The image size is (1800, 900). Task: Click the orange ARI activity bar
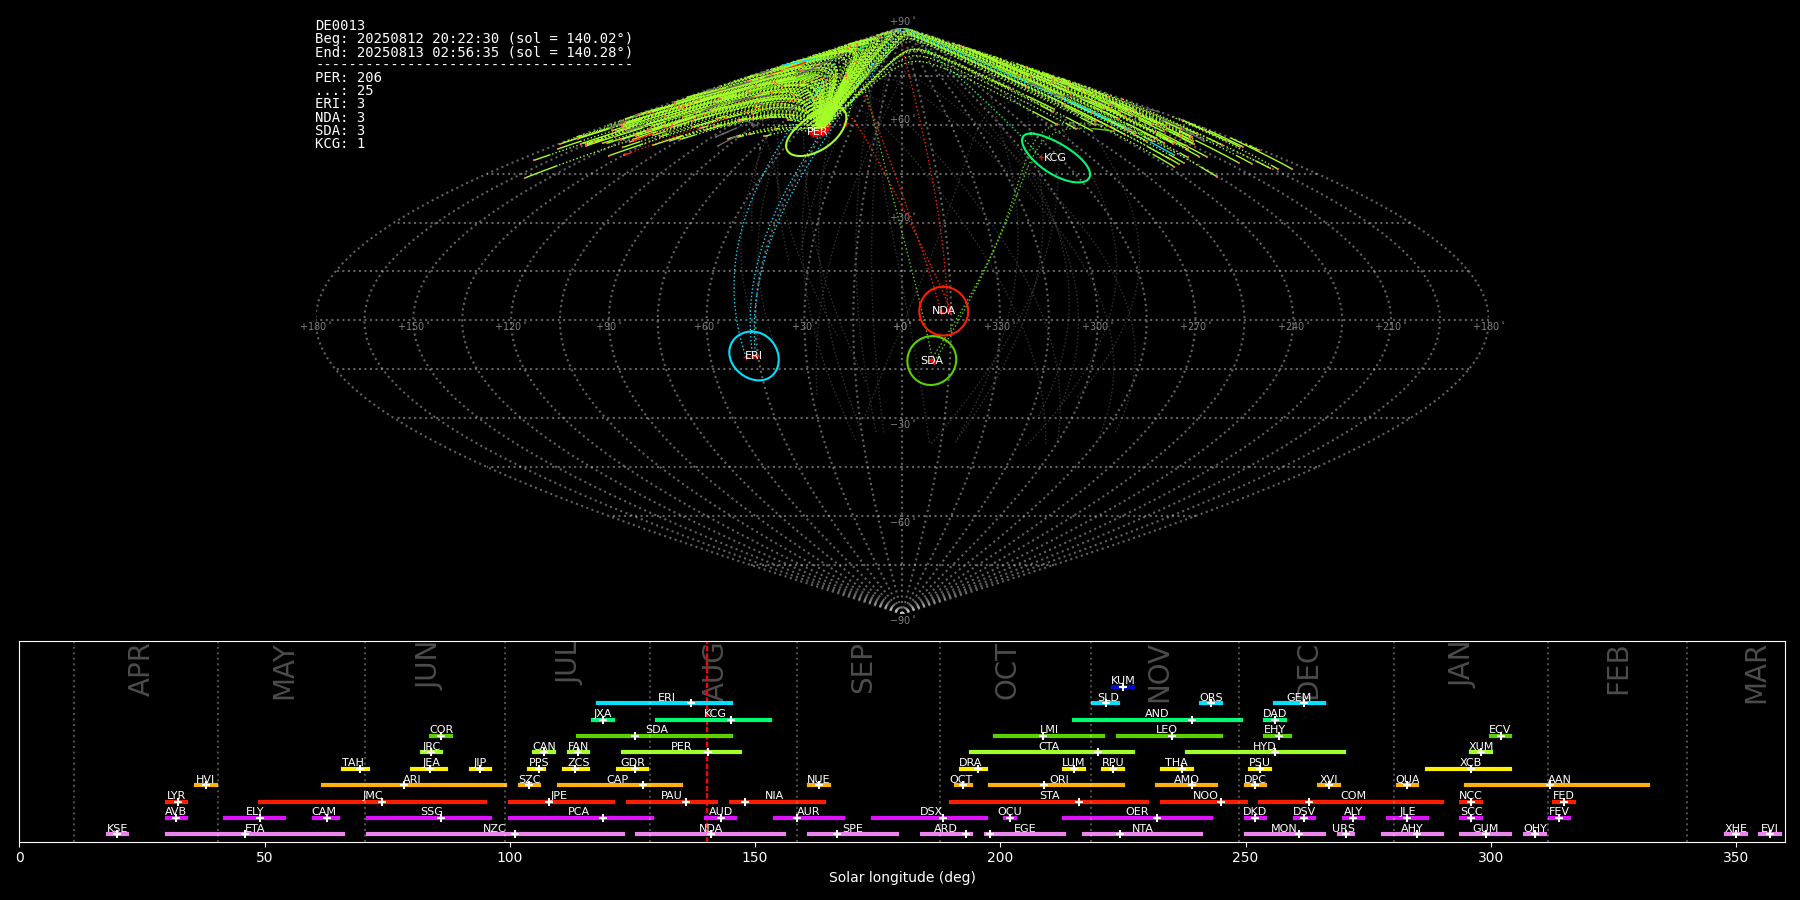(414, 785)
